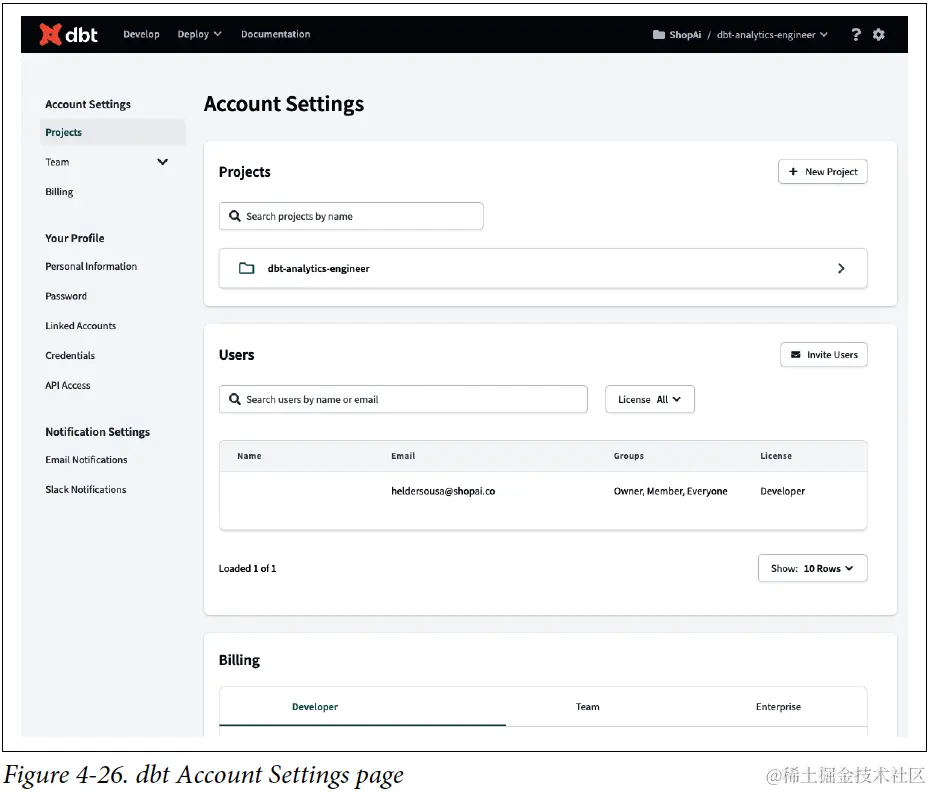Open the Show 10 Rows dropdown

pyautogui.click(x=812, y=568)
